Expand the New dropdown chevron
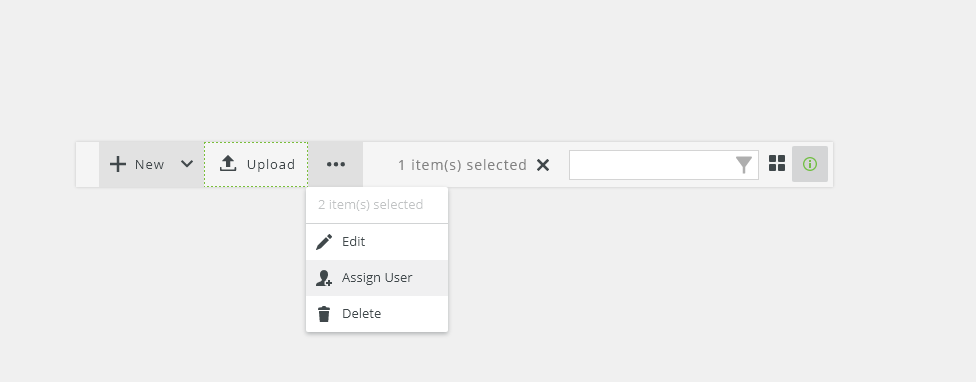 [x=187, y=164]
